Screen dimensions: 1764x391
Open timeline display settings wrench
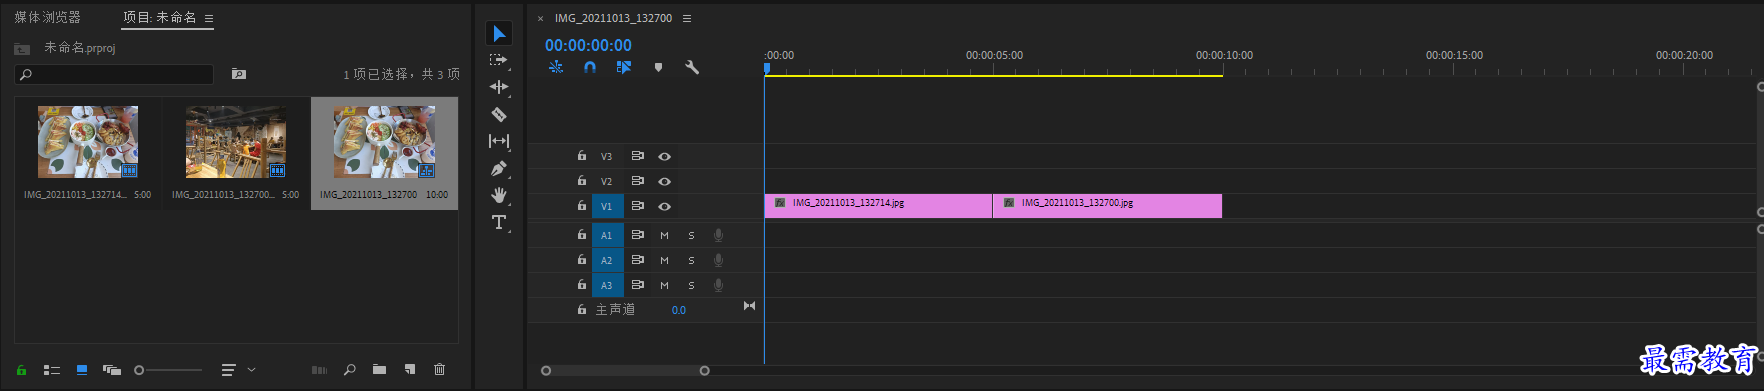point(691,67)
